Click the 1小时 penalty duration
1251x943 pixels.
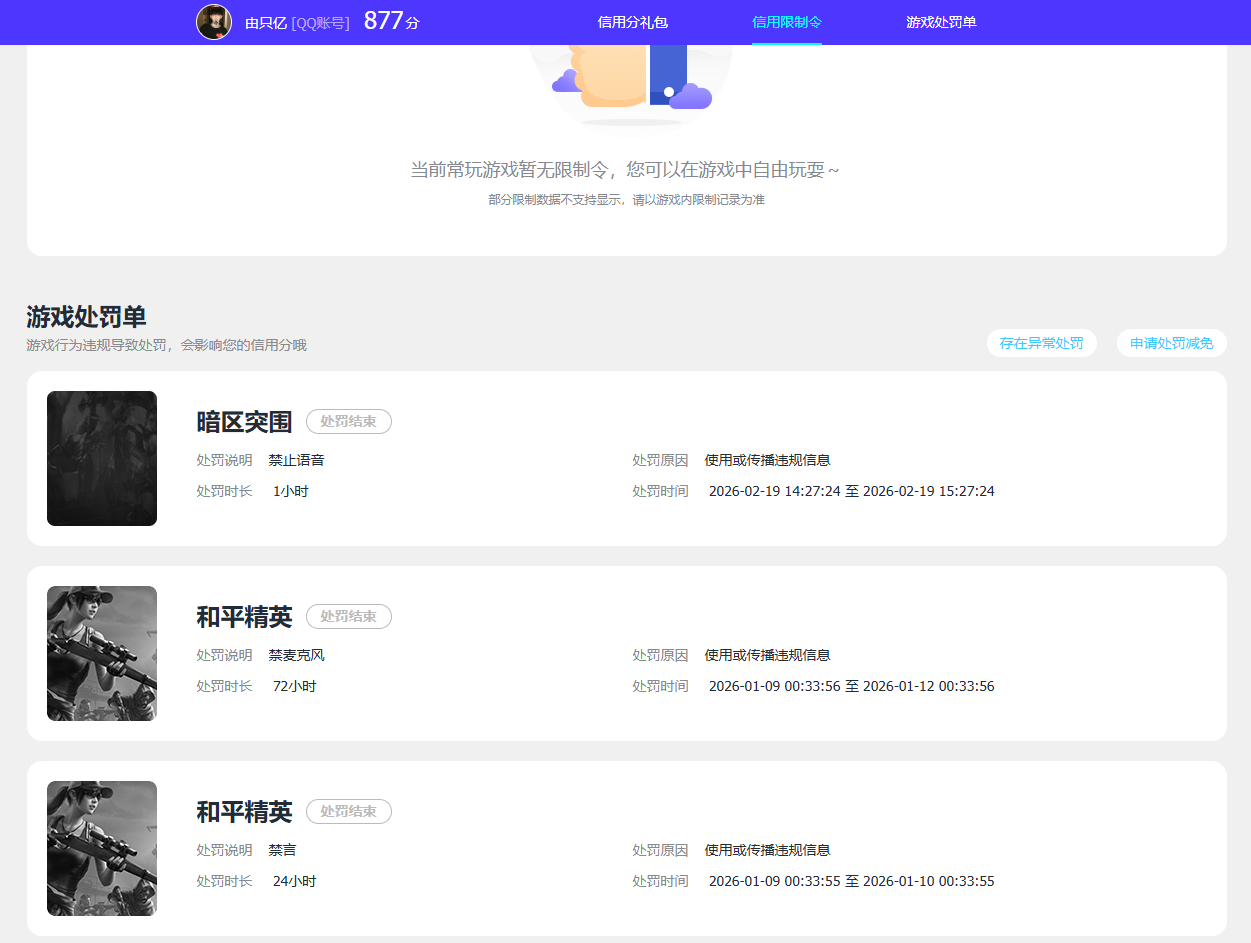click(291, 491)
